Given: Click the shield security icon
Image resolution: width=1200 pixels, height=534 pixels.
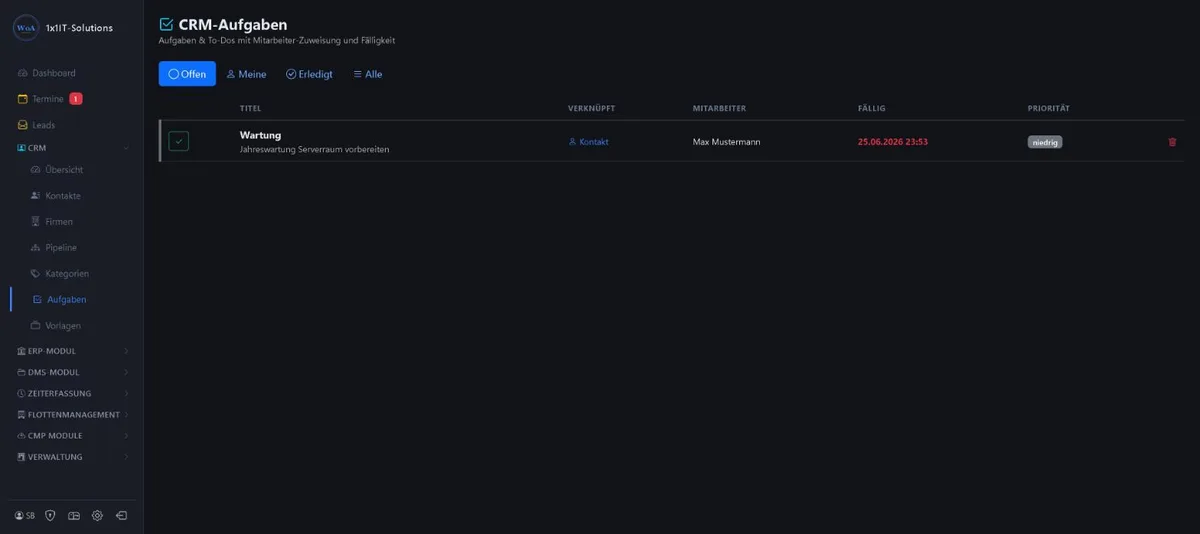Looking at the screenshot, I should pyautogui.click(x=50, y=516).
